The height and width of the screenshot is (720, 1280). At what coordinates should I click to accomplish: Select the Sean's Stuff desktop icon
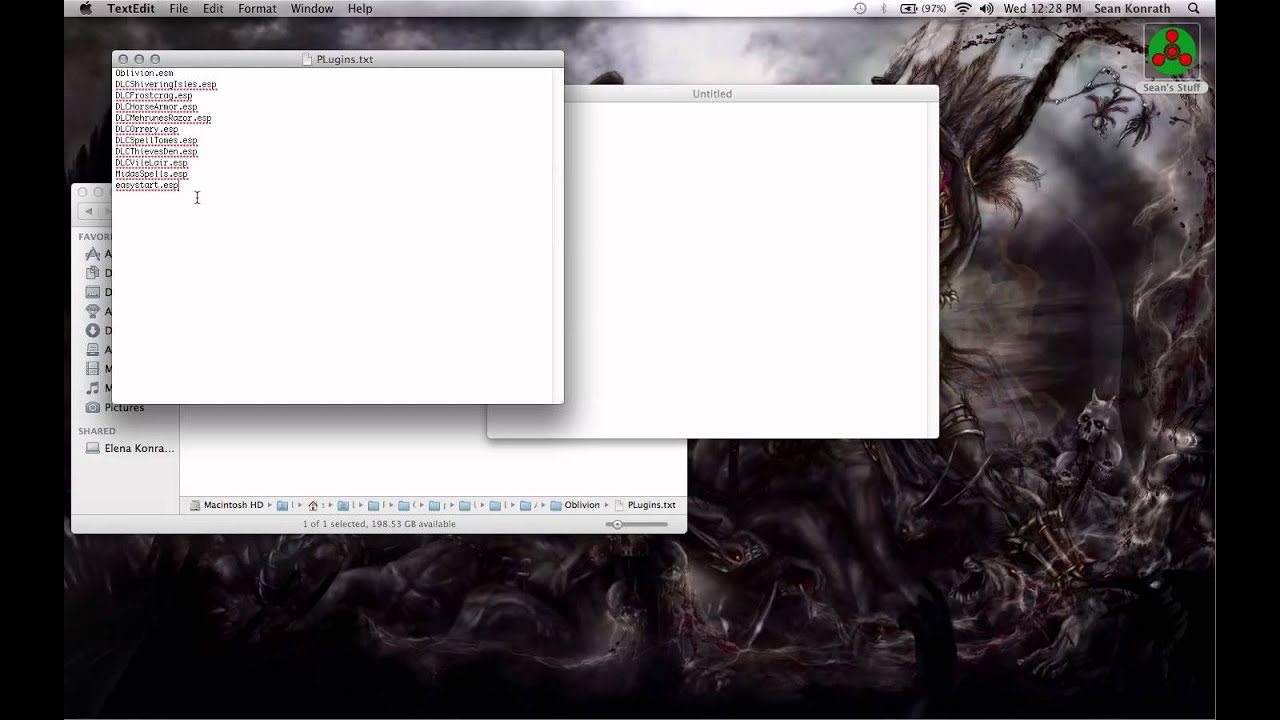point(1172,58)
